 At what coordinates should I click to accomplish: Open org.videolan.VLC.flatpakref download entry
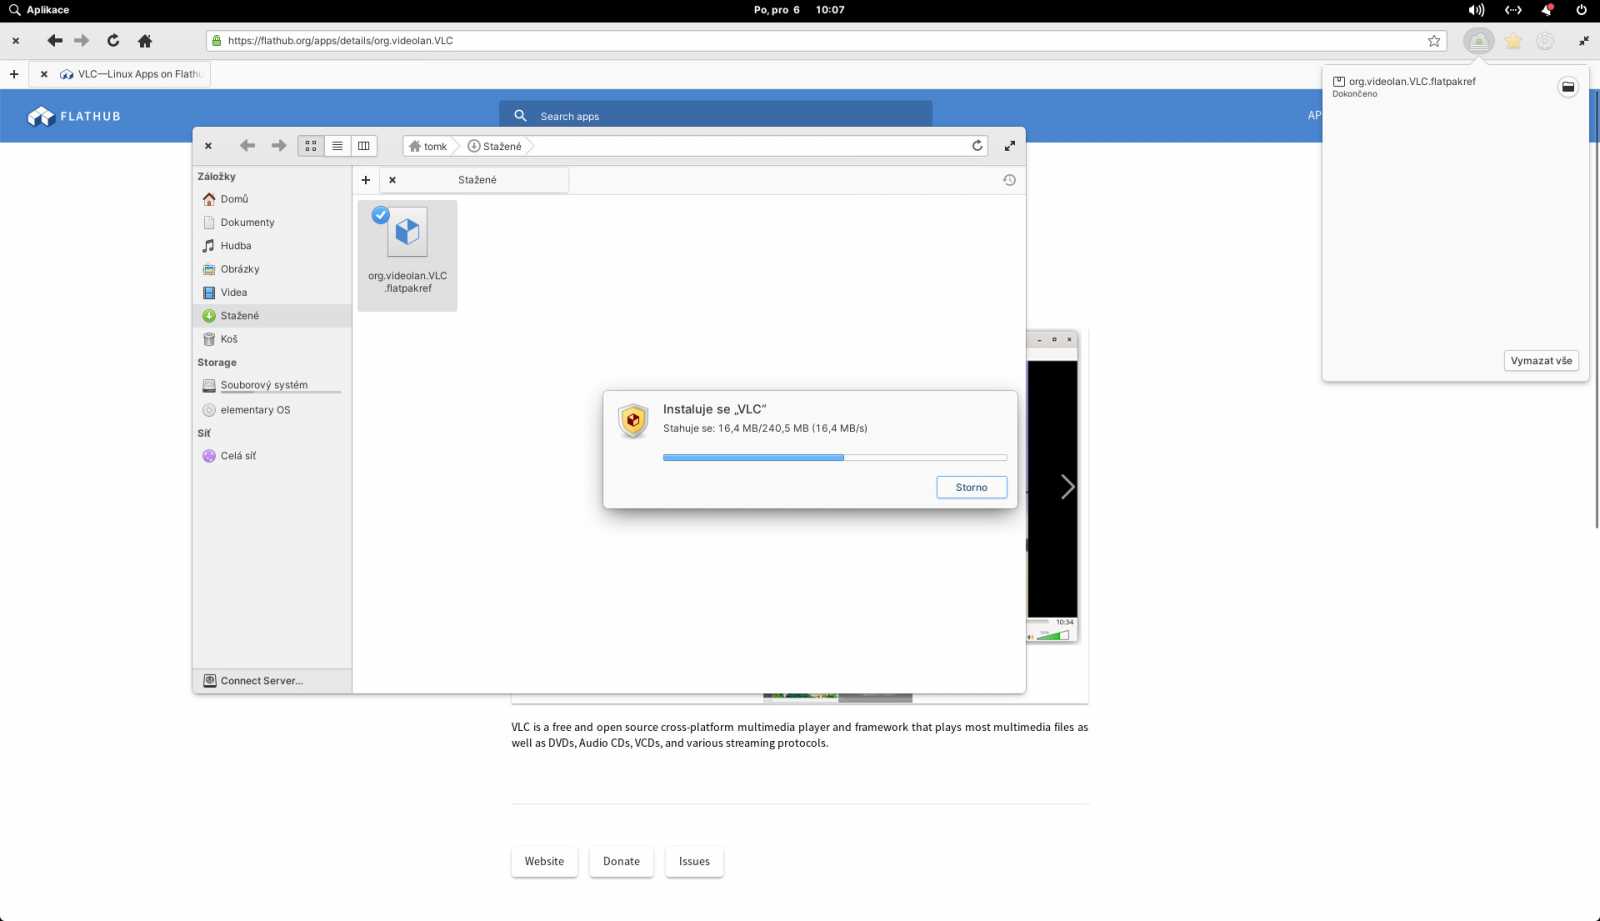(x=1404, y=87)
